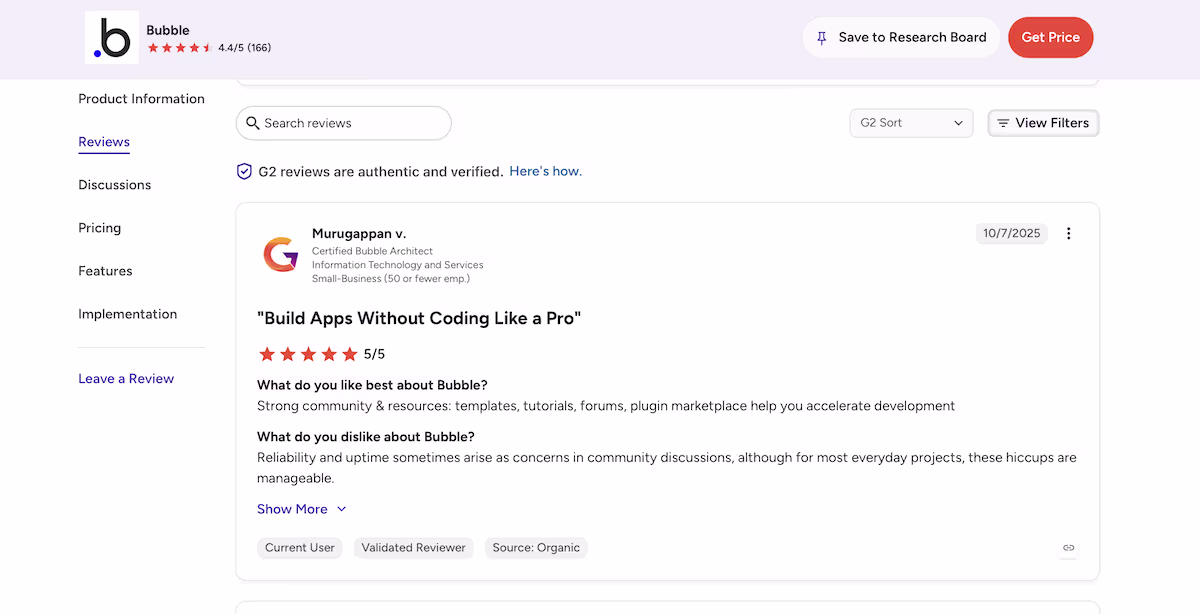Viewport: 1200px width, 614px height.
Task: Open the Discussions section
Action: [x=115, y=185]
